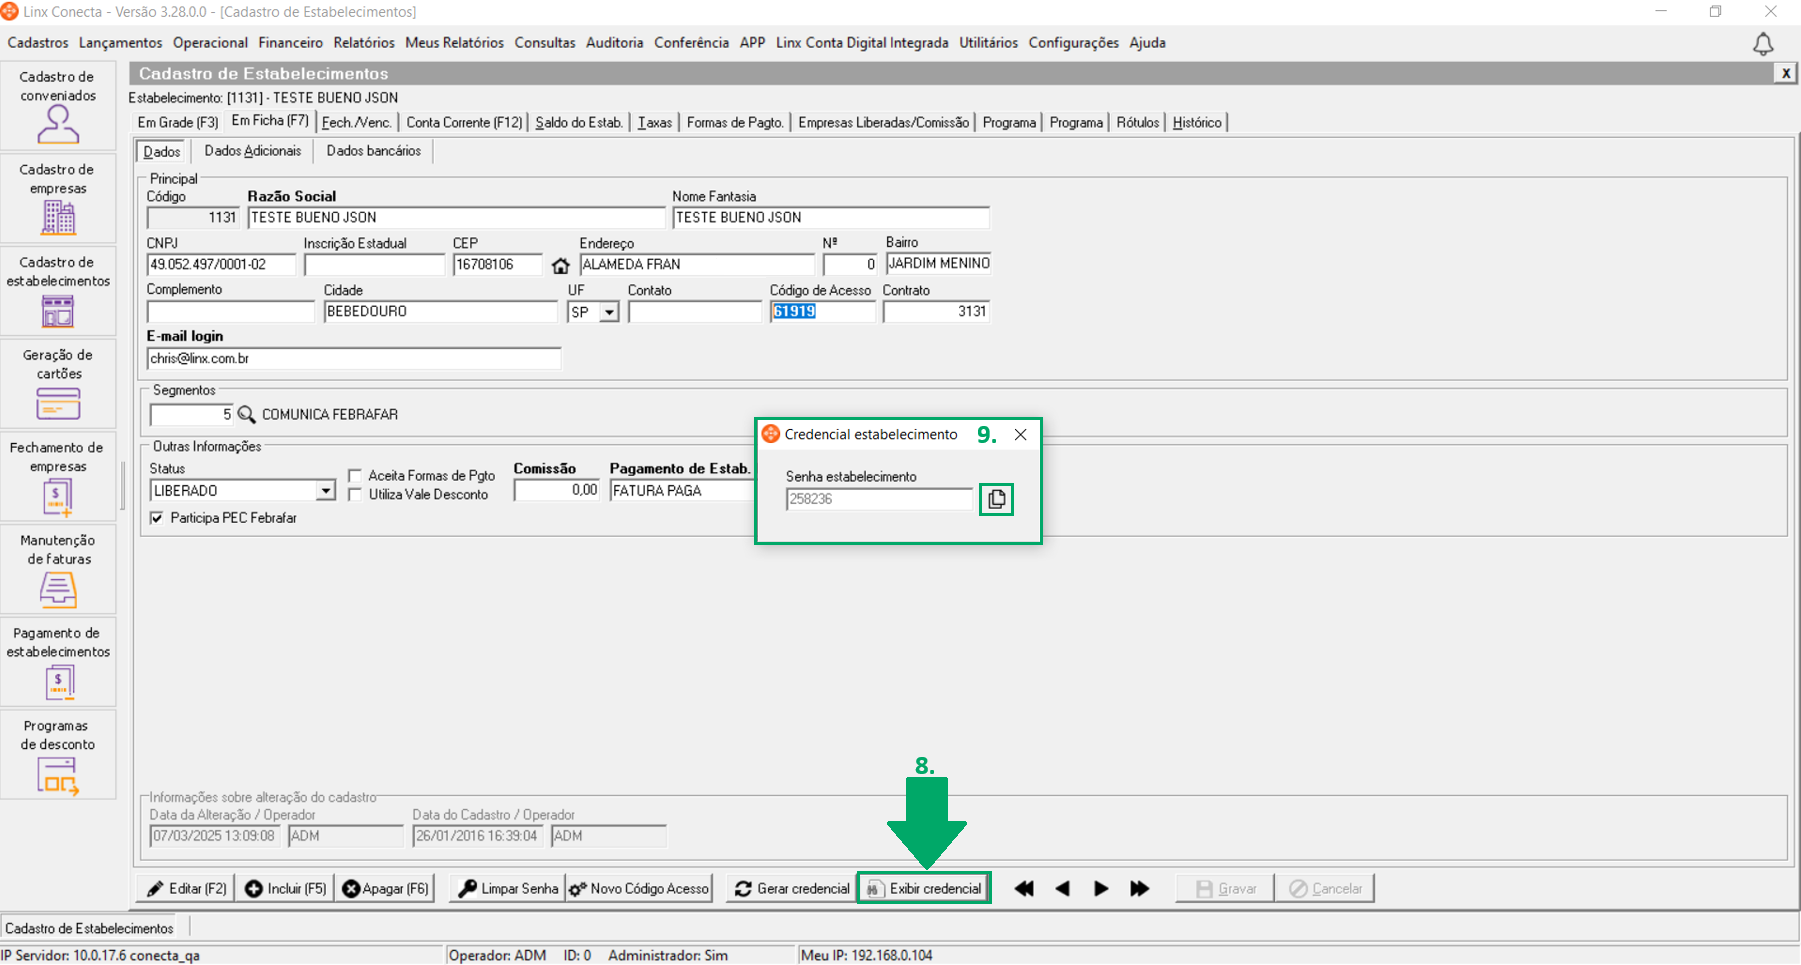This screenshot has height=965, width=1801.
Task: Go to the previous record
Action: pyautogui.click(x=1062, y=888)
